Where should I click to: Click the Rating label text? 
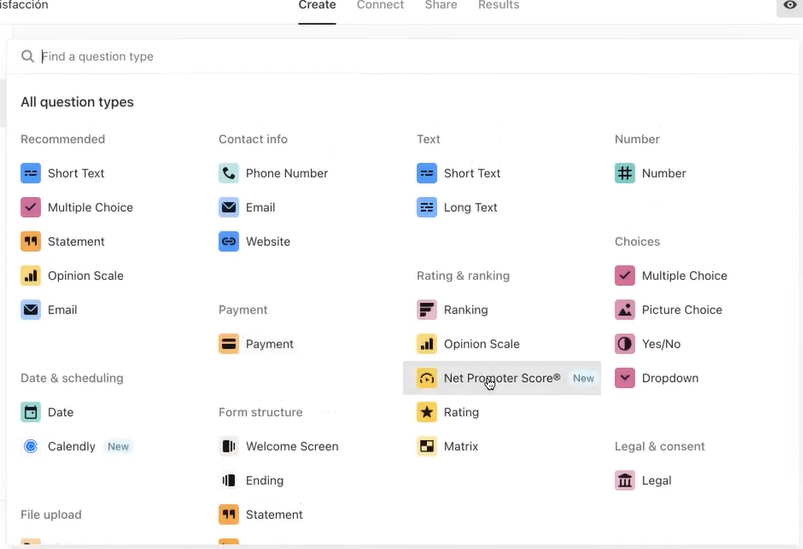point(461,412)
